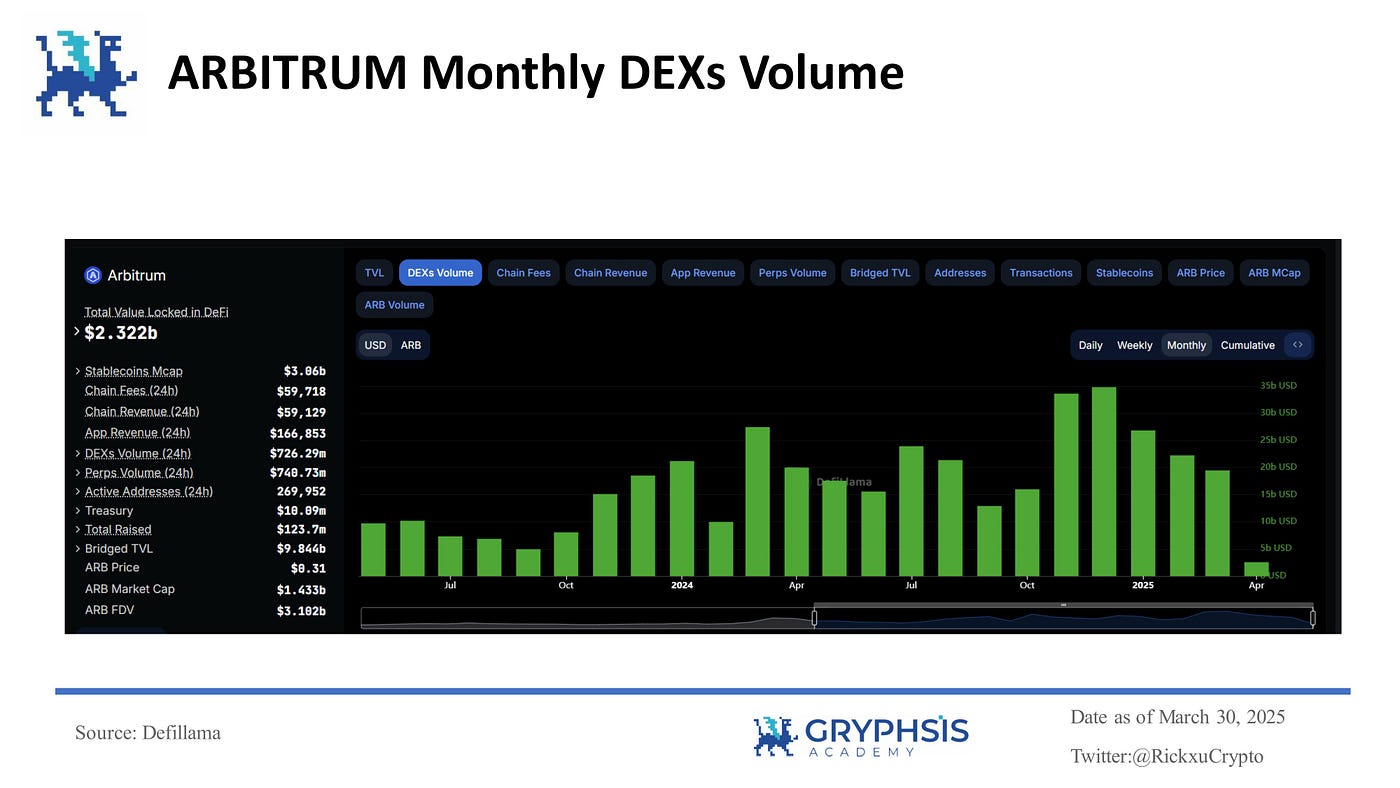Click the ARB Price label

click(112, 568)
